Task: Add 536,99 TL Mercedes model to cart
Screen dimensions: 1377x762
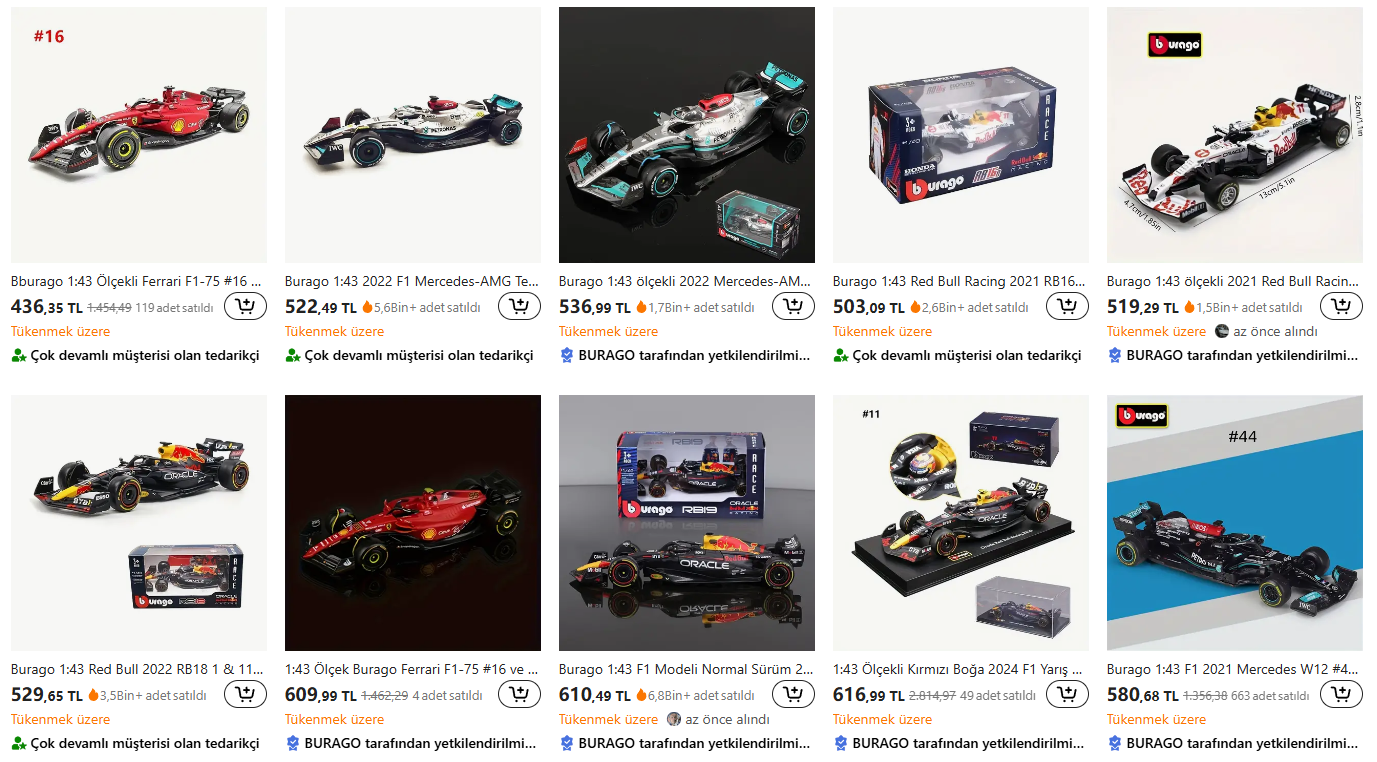Action: tap(793, 306)
